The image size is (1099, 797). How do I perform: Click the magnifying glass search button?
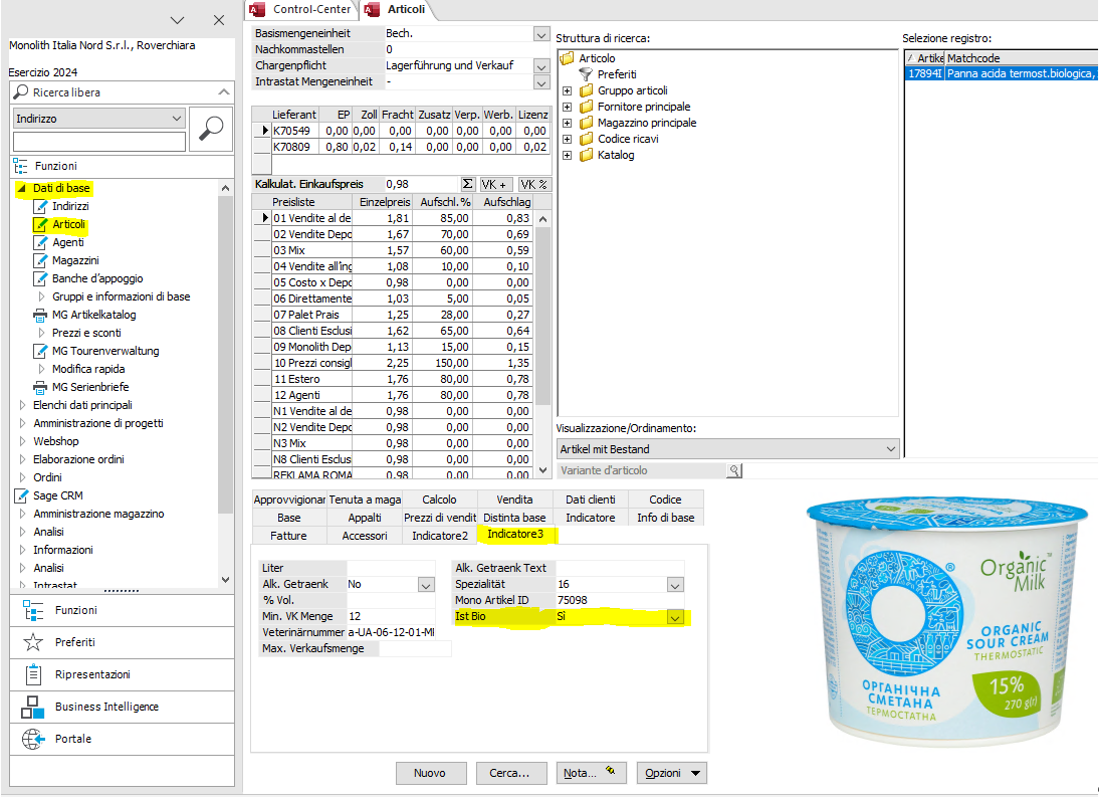pos(211,129)
